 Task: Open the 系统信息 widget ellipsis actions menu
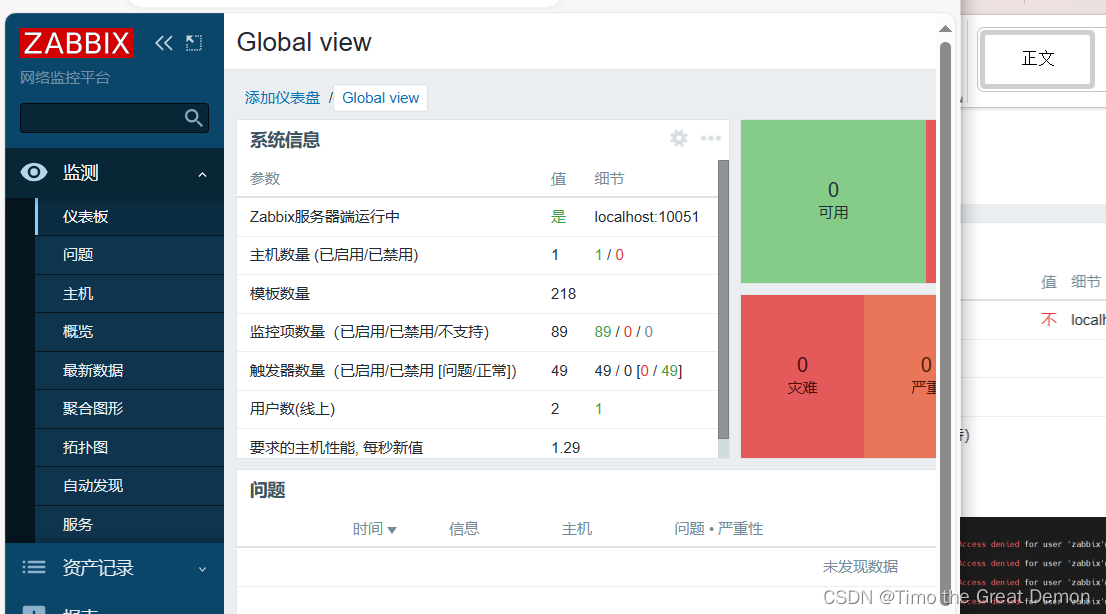point(711,138)
